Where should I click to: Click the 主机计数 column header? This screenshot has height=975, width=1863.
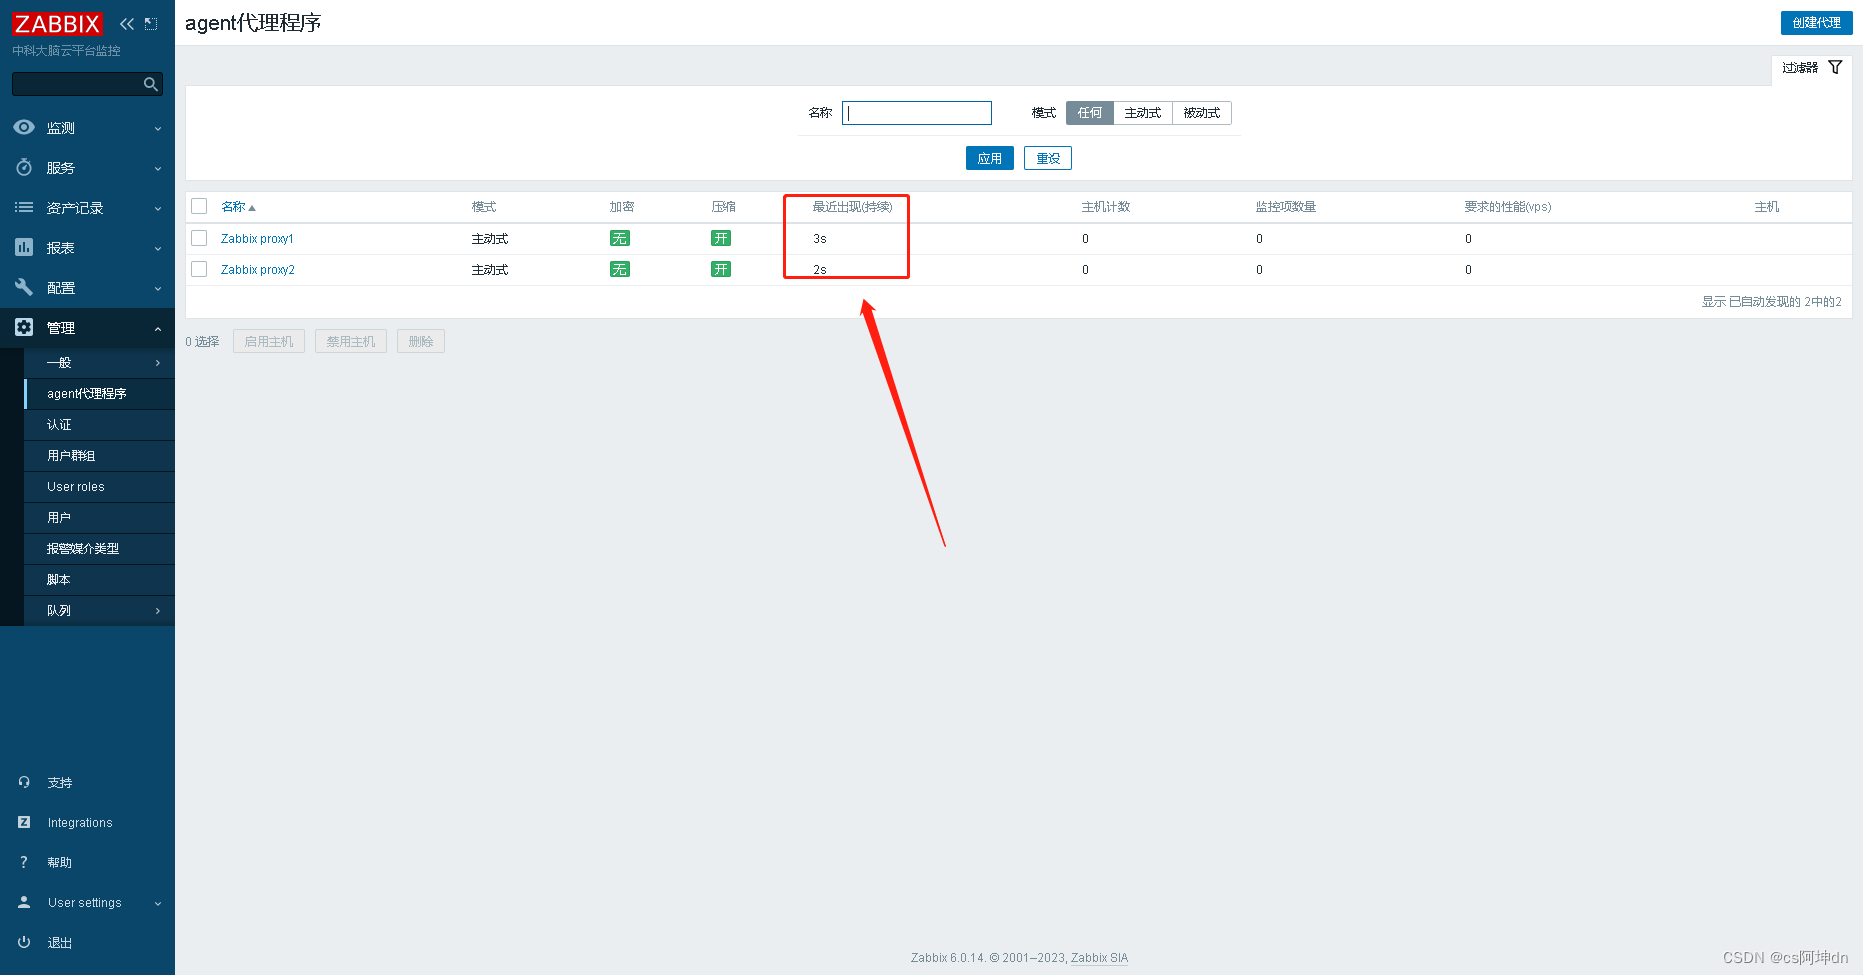click(x=1106, y=206)
